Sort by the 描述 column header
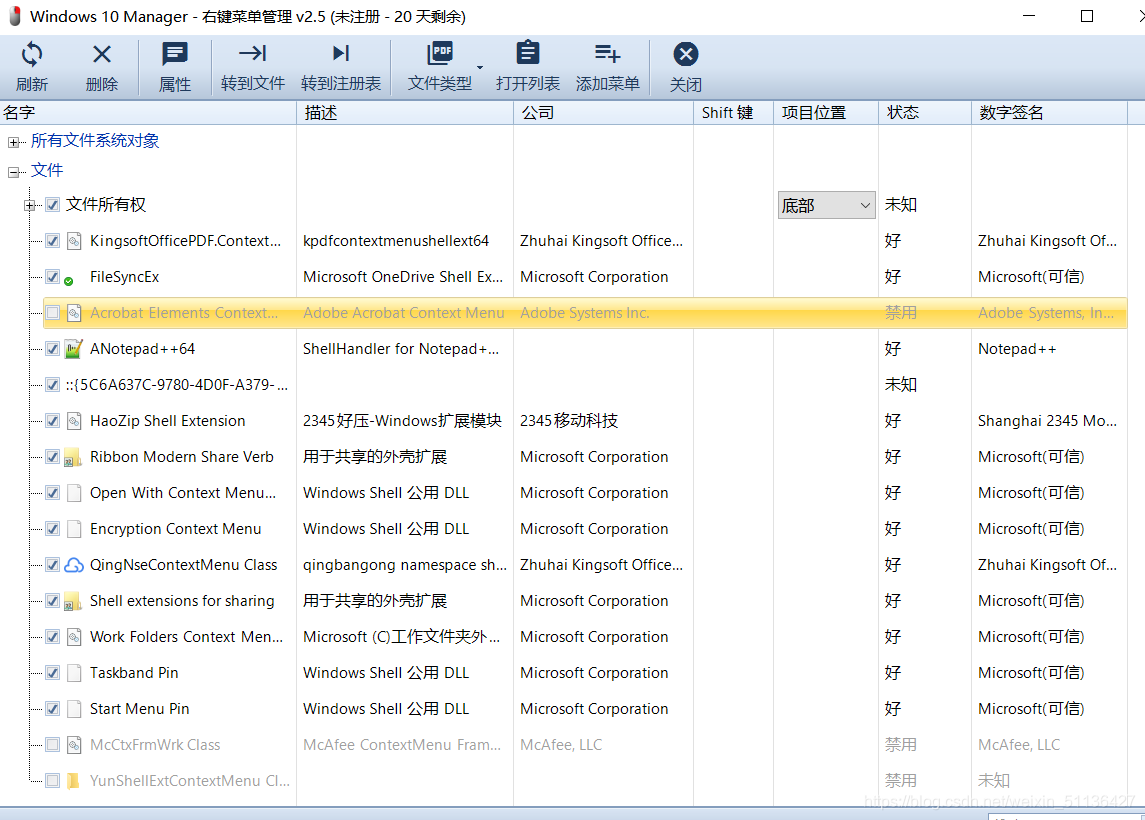1145x820 pixels. (x=405, y=112)
